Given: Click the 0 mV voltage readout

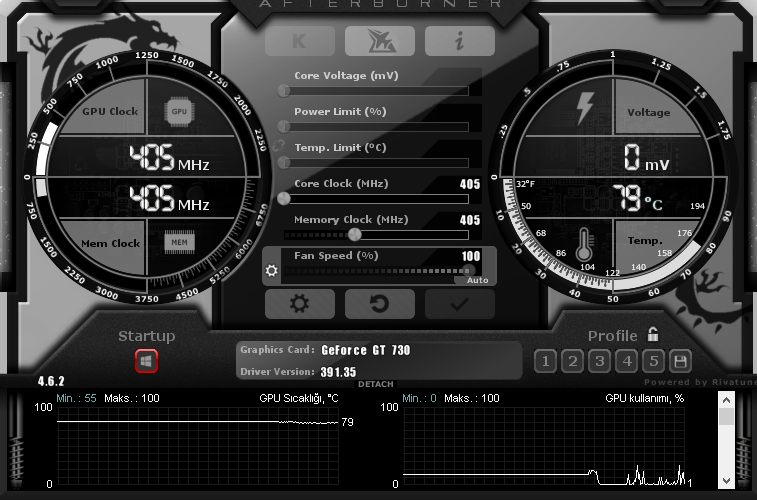Looking at the screenshot, I should 646,158.
